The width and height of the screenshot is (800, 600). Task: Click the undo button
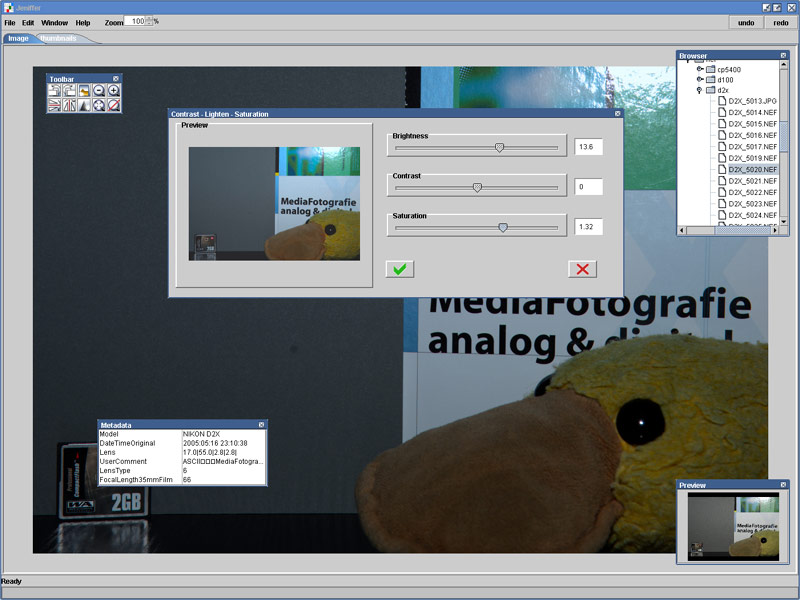click(x=746, y=22)
